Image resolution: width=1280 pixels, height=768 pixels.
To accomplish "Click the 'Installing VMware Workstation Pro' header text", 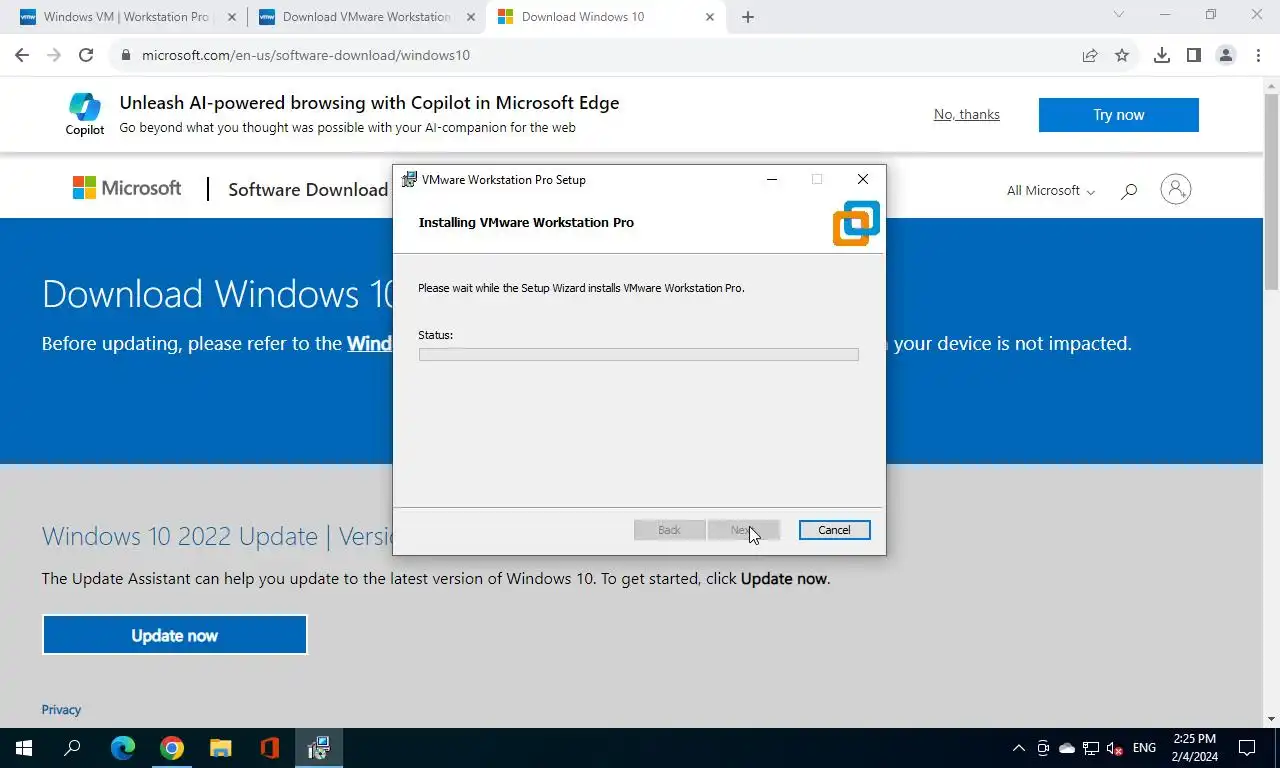I will click(x=526, y=222).
